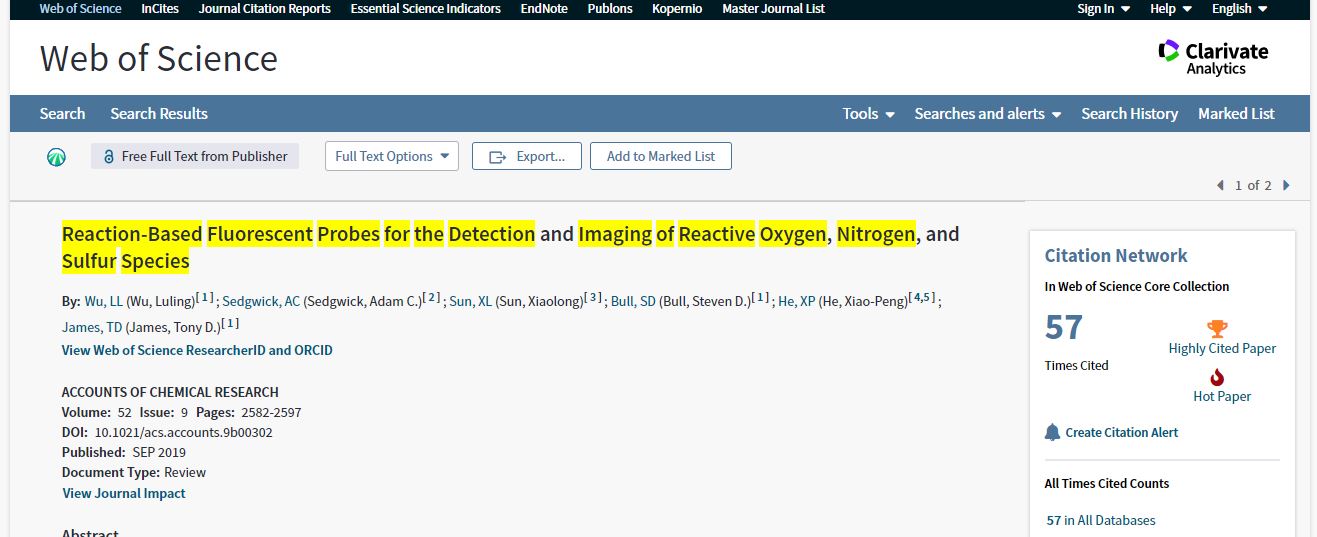Click View Web of Science ResearcherID and ORCID
This screenshot has height=537, width=1317.
click(x=197, y=350)
